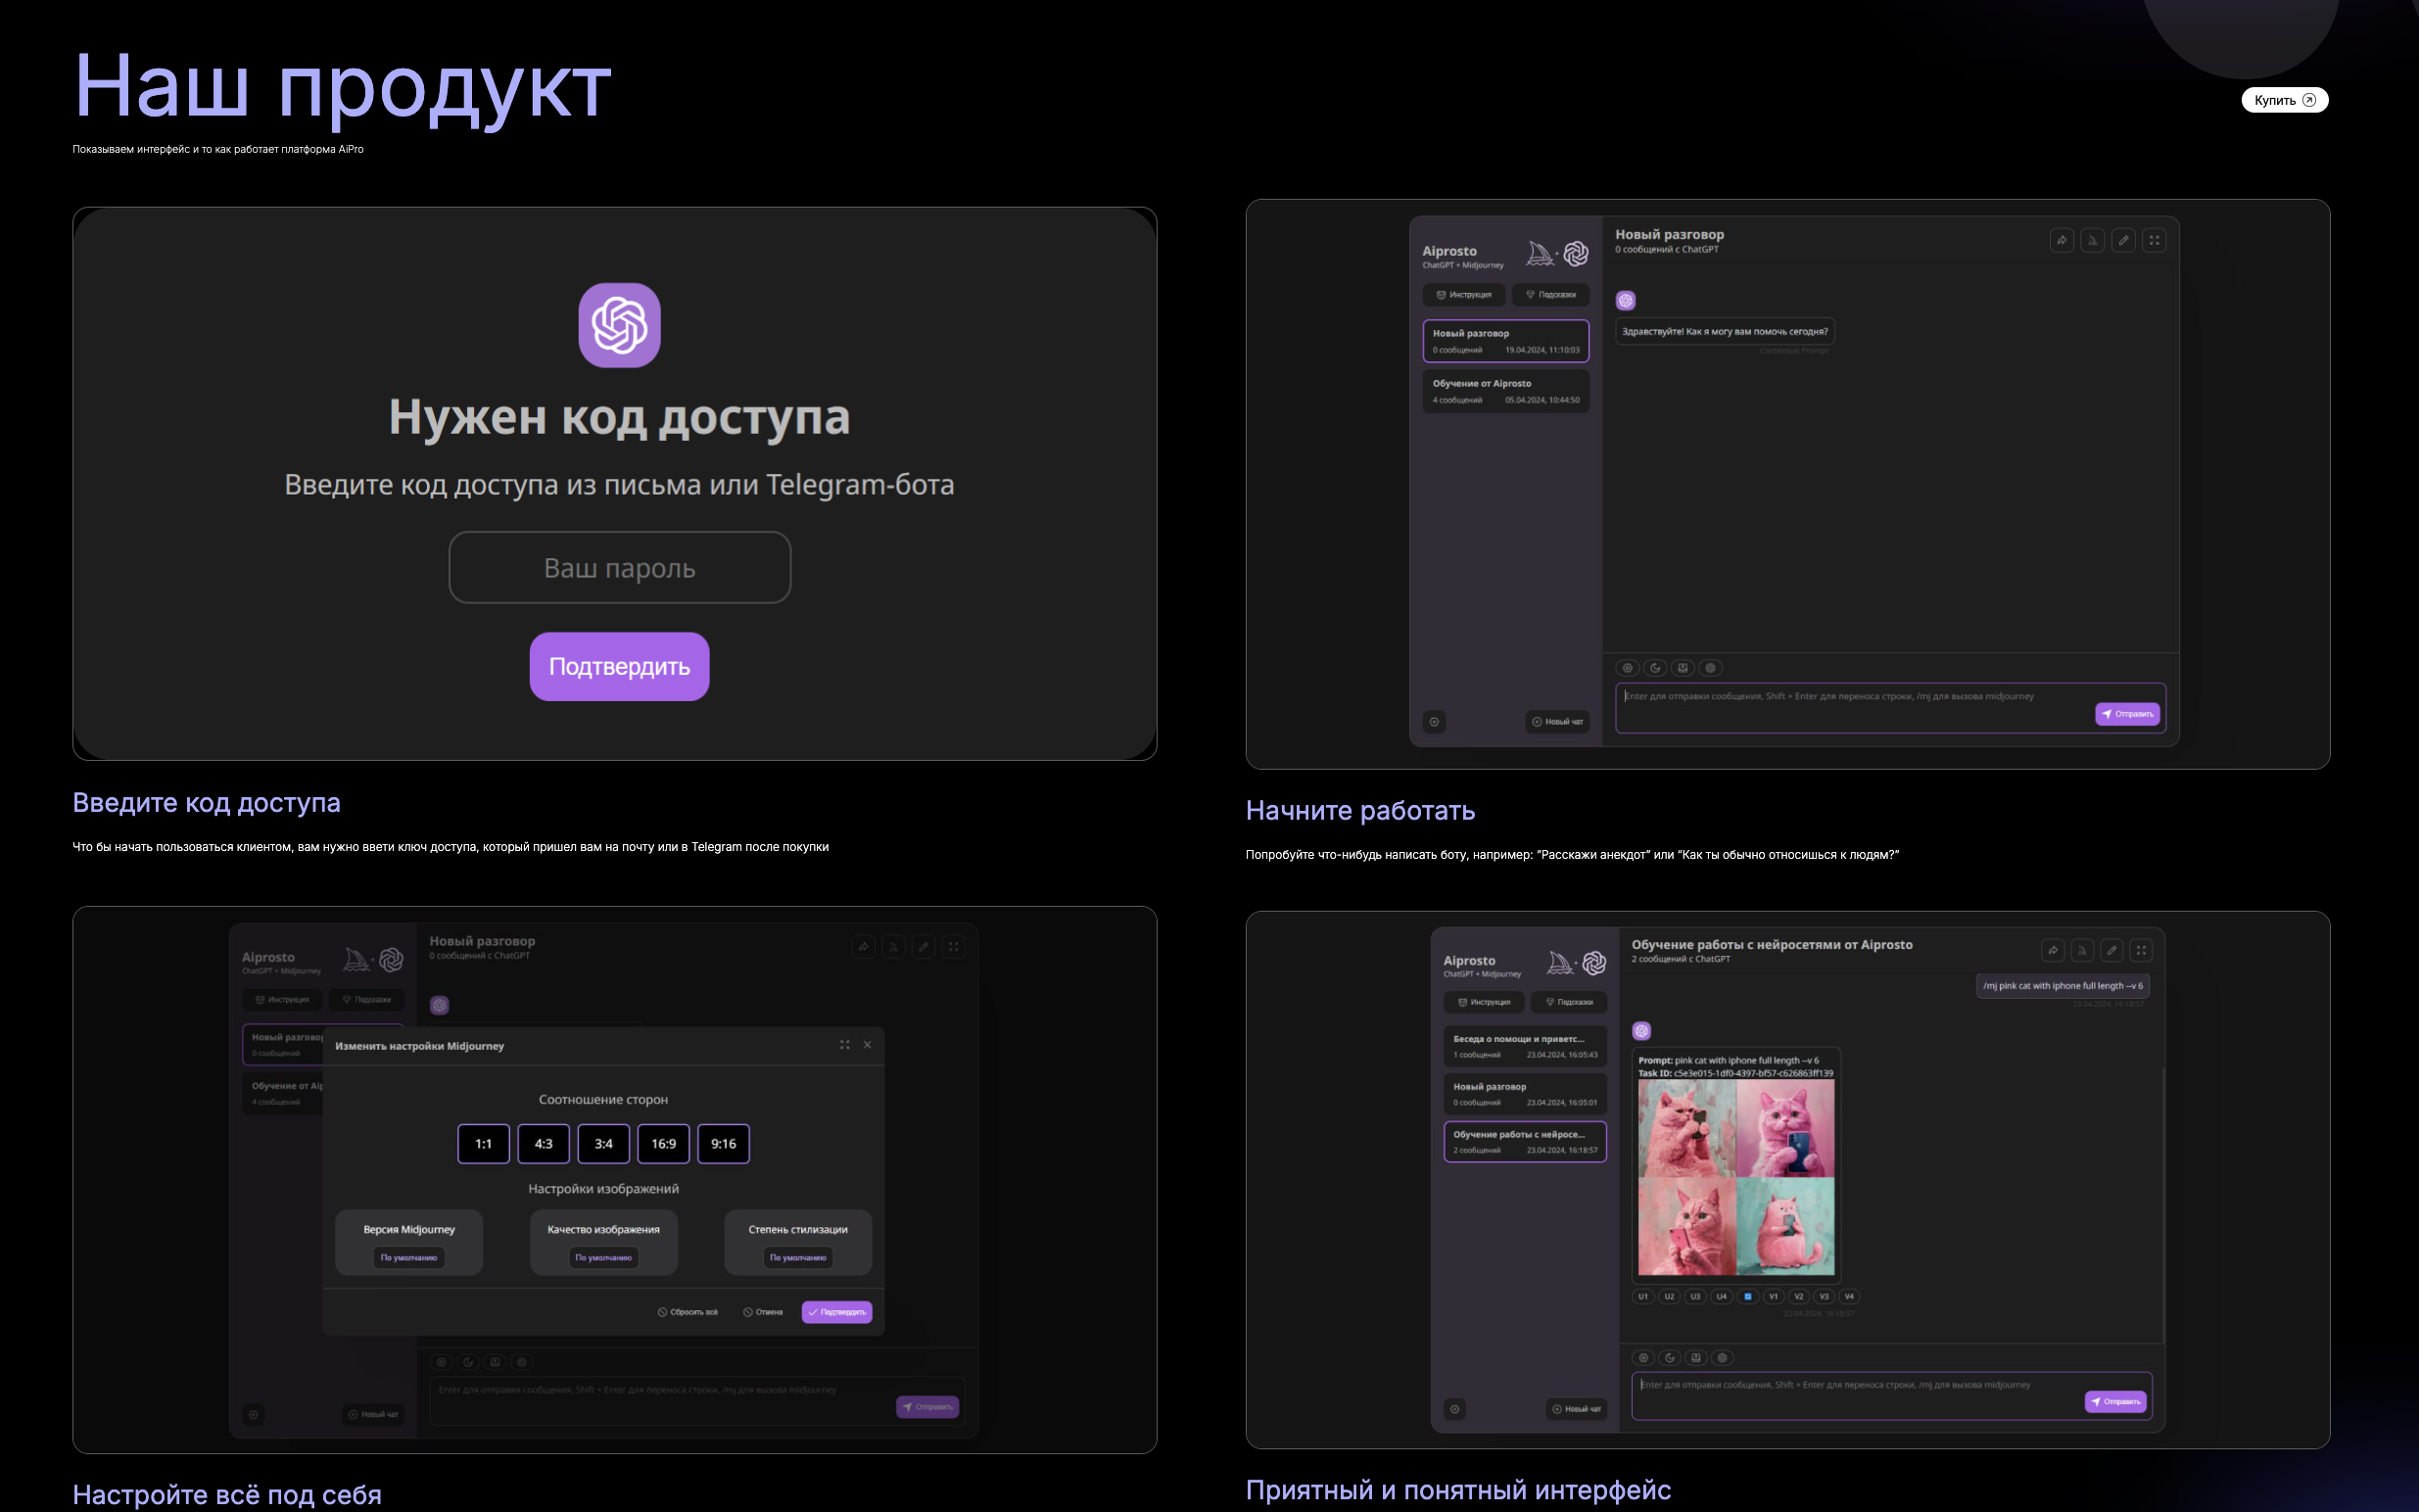Click the ChatGPT avatar above the pink cat Prompt message

(1641, 1031)
